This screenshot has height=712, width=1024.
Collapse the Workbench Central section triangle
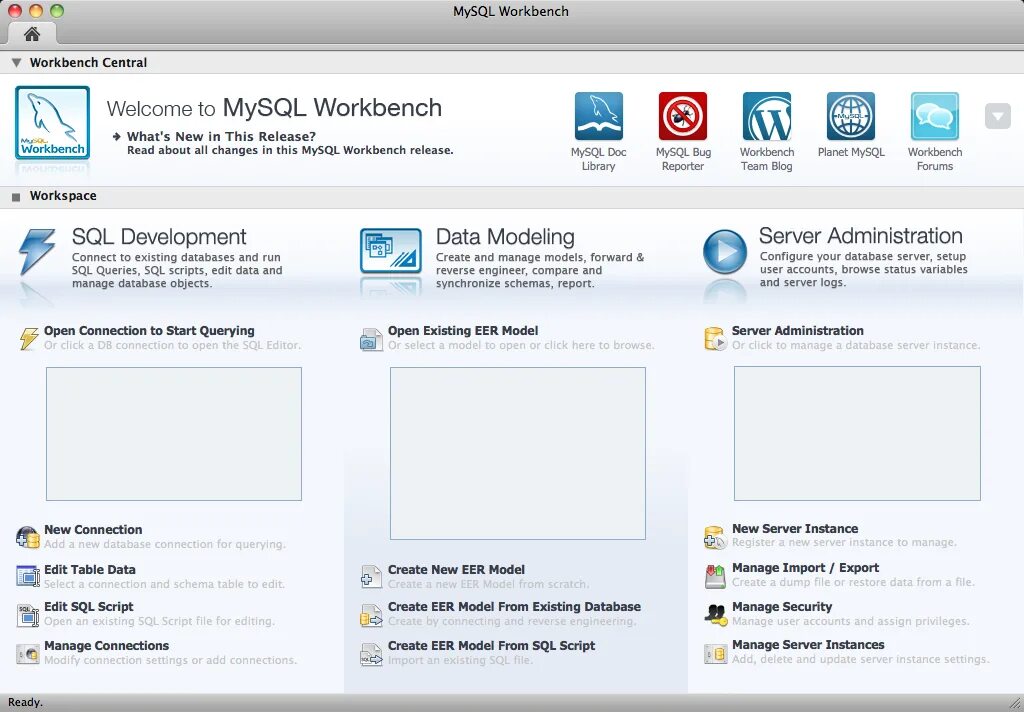[16, 63]
